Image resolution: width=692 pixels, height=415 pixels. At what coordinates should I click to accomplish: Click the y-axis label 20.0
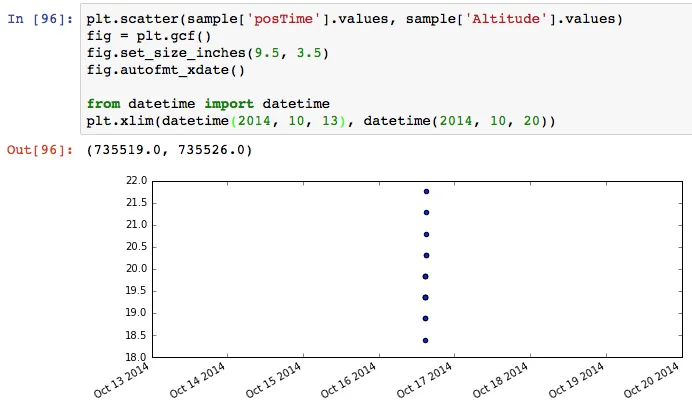136,268
